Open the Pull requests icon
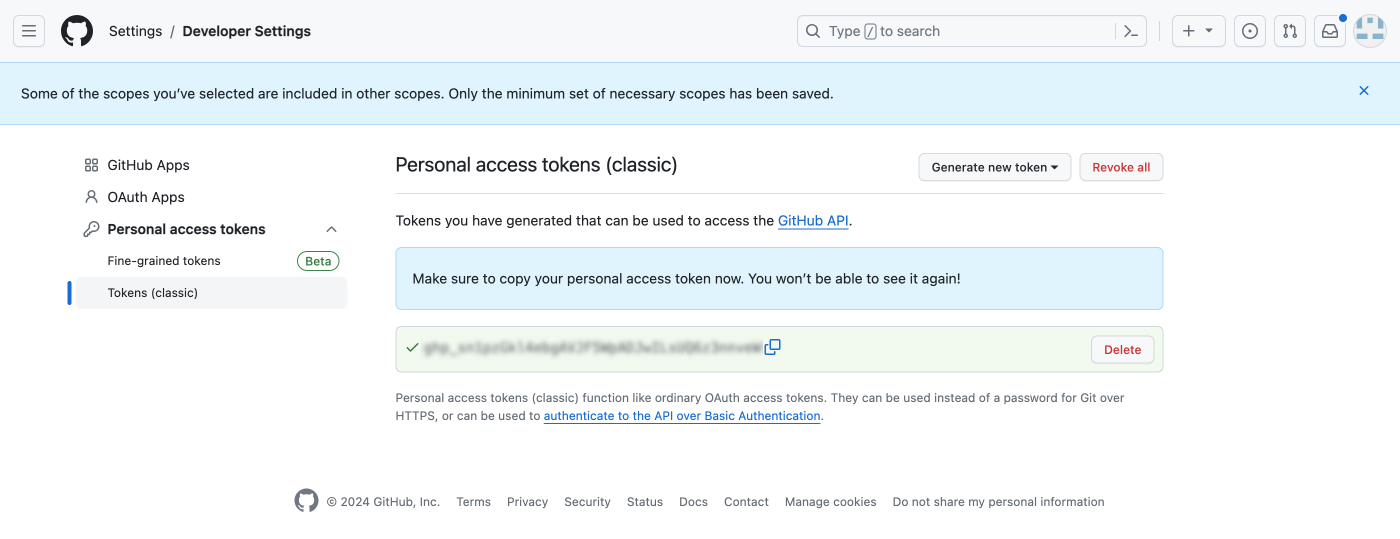Viewport: 1400px width, 539px height. click(1290, 31)
